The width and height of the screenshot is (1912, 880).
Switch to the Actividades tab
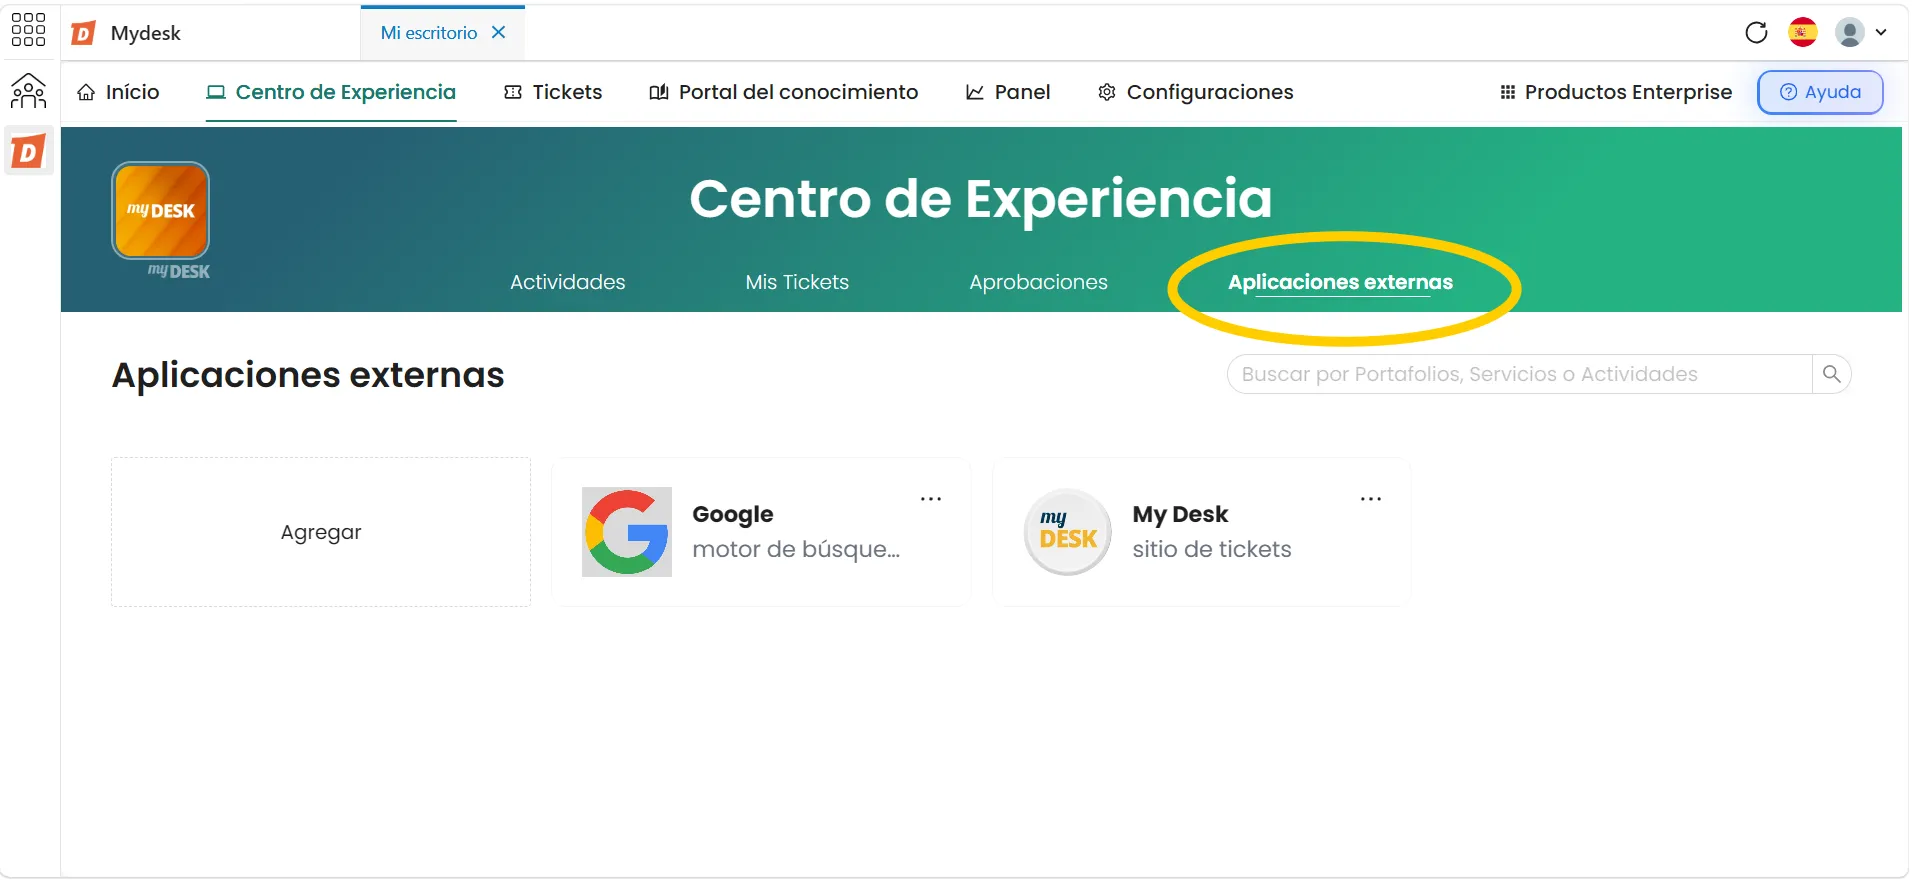[x=568, y=282]
